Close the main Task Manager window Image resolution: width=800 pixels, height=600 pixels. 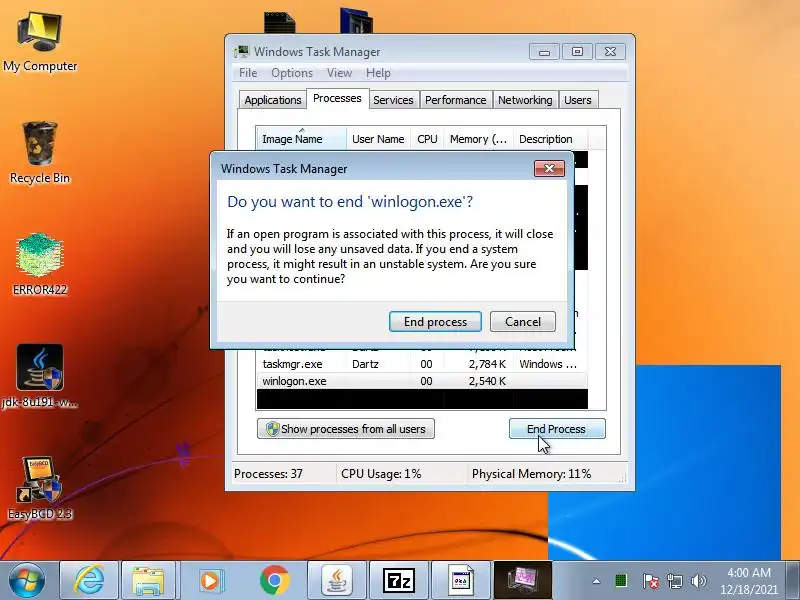610,52
